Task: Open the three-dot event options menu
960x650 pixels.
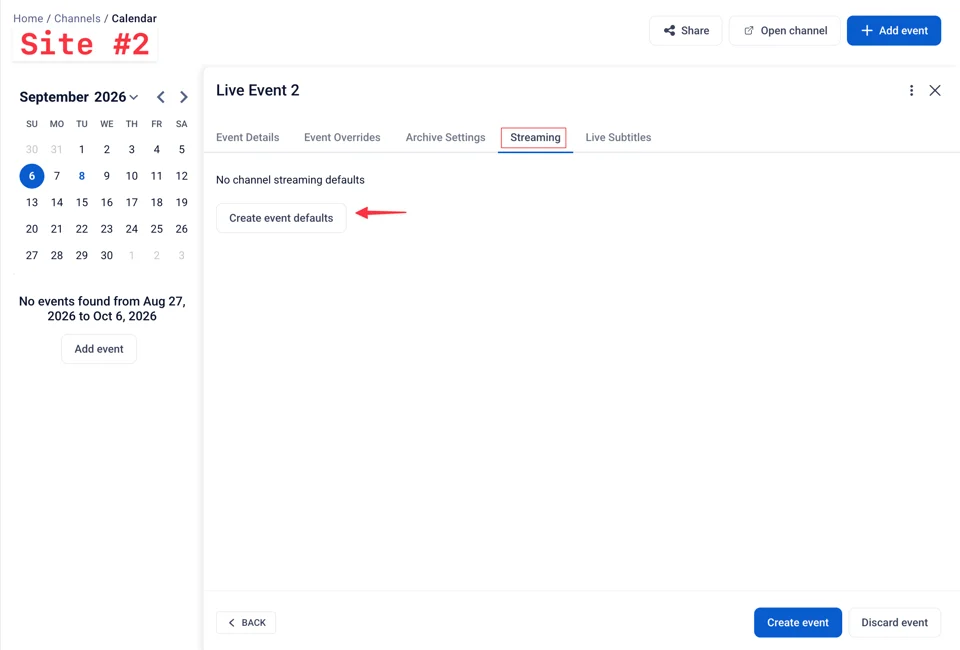Action: (x=911, y=91)
